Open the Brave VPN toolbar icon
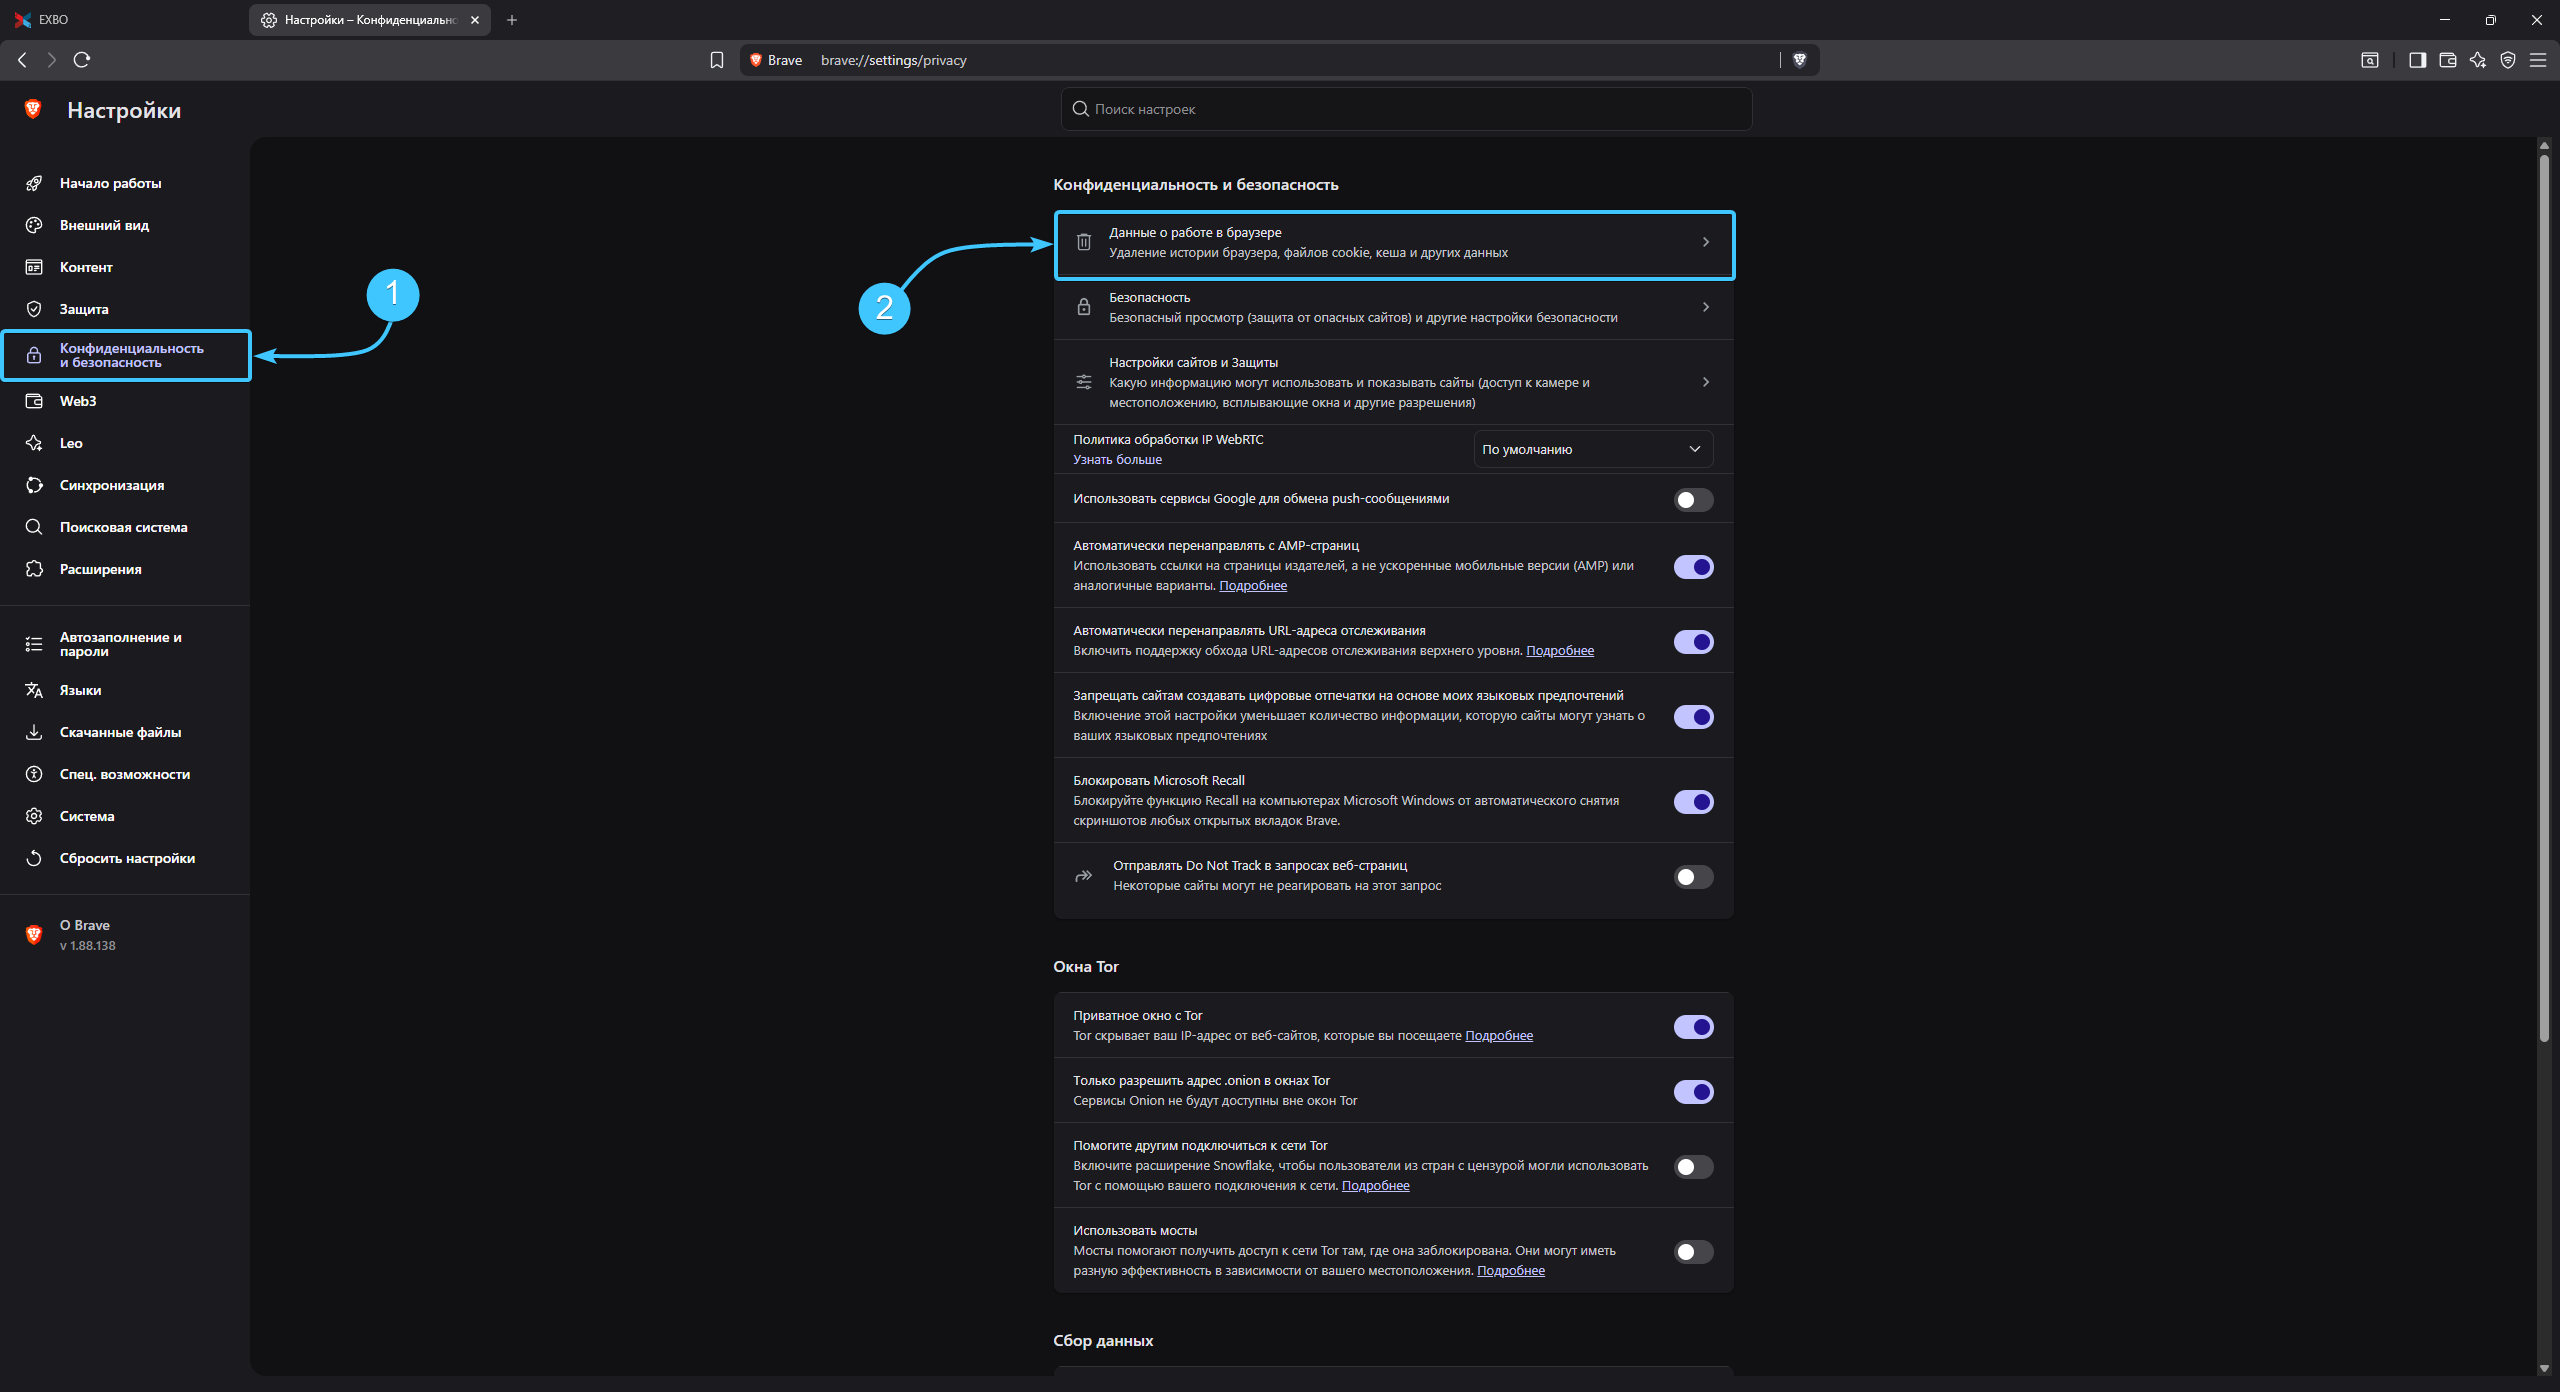This screenshot has height=1392, width=2560. tap(2507, 60)
